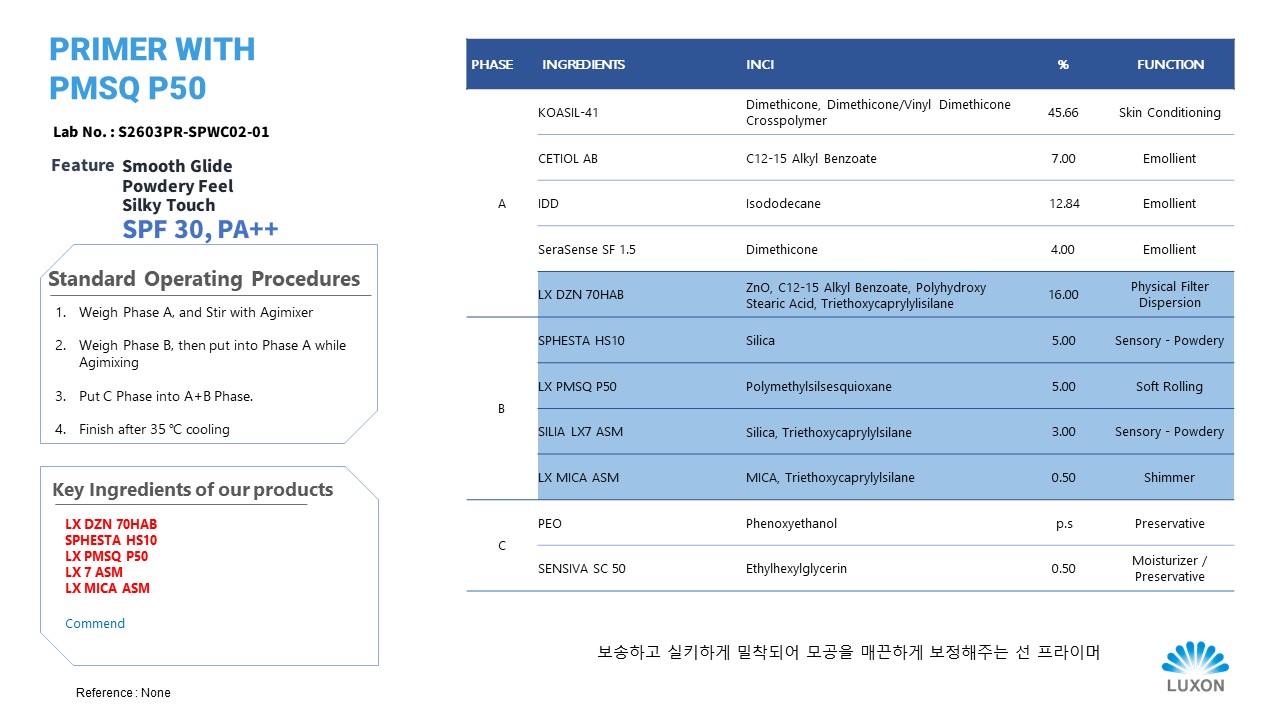The width and height of the screenshot is (1280, 720).
Task: Click the FUNCTION column header
Action: click(x=1170, y=64)
